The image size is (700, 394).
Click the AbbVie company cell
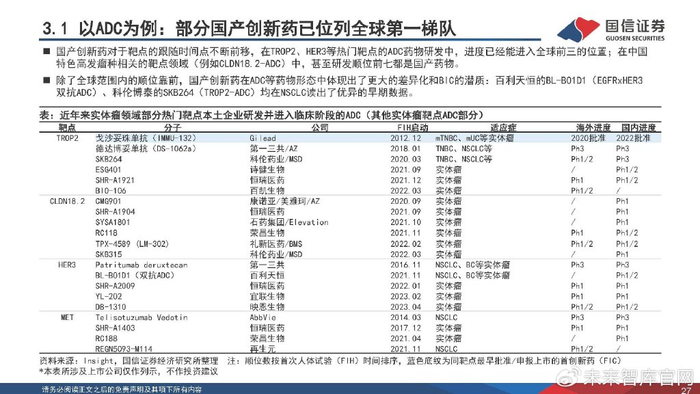(x=262, y=317)
